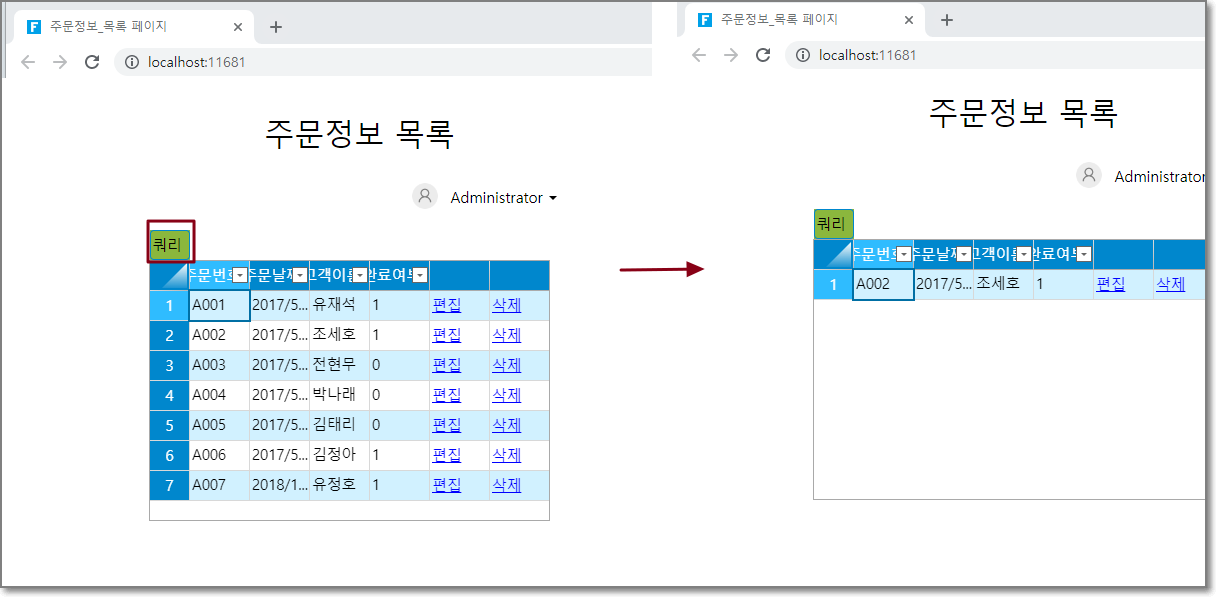Click the 편집 link for customer 김태리
Screen dimensions: 1216x597
pos(446,425)
